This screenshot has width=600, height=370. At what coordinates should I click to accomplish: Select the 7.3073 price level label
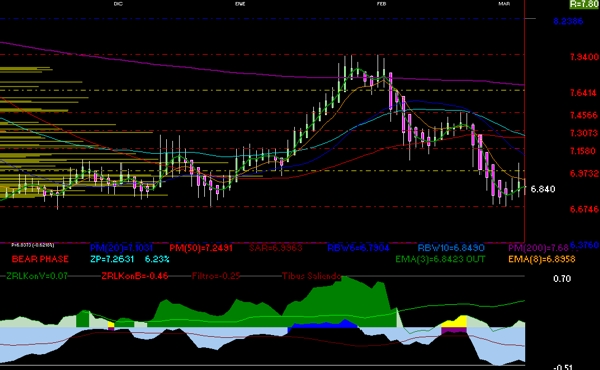tap(584, 133)
